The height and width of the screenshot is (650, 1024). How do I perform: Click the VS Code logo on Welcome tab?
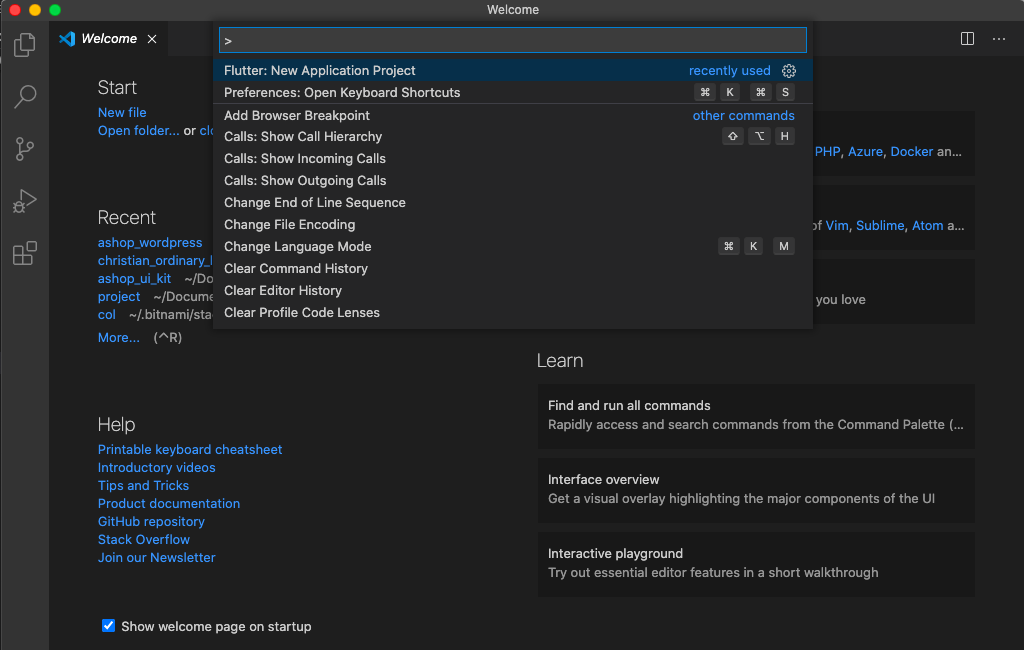67,39
